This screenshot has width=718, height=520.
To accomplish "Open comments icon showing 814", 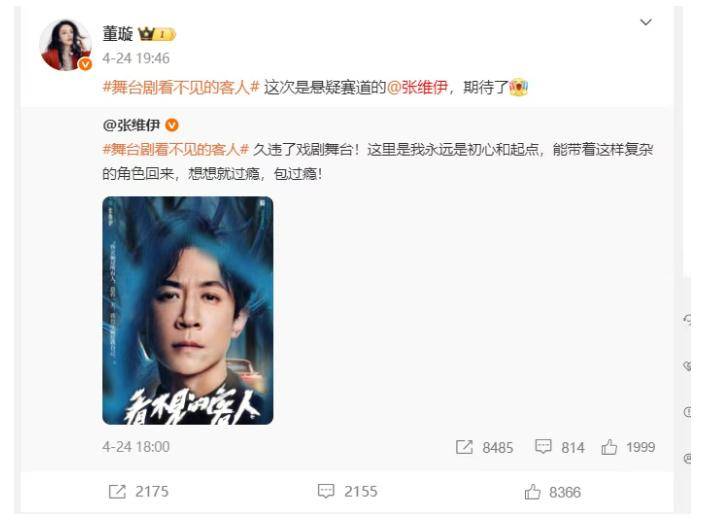I will coord(543,446).
